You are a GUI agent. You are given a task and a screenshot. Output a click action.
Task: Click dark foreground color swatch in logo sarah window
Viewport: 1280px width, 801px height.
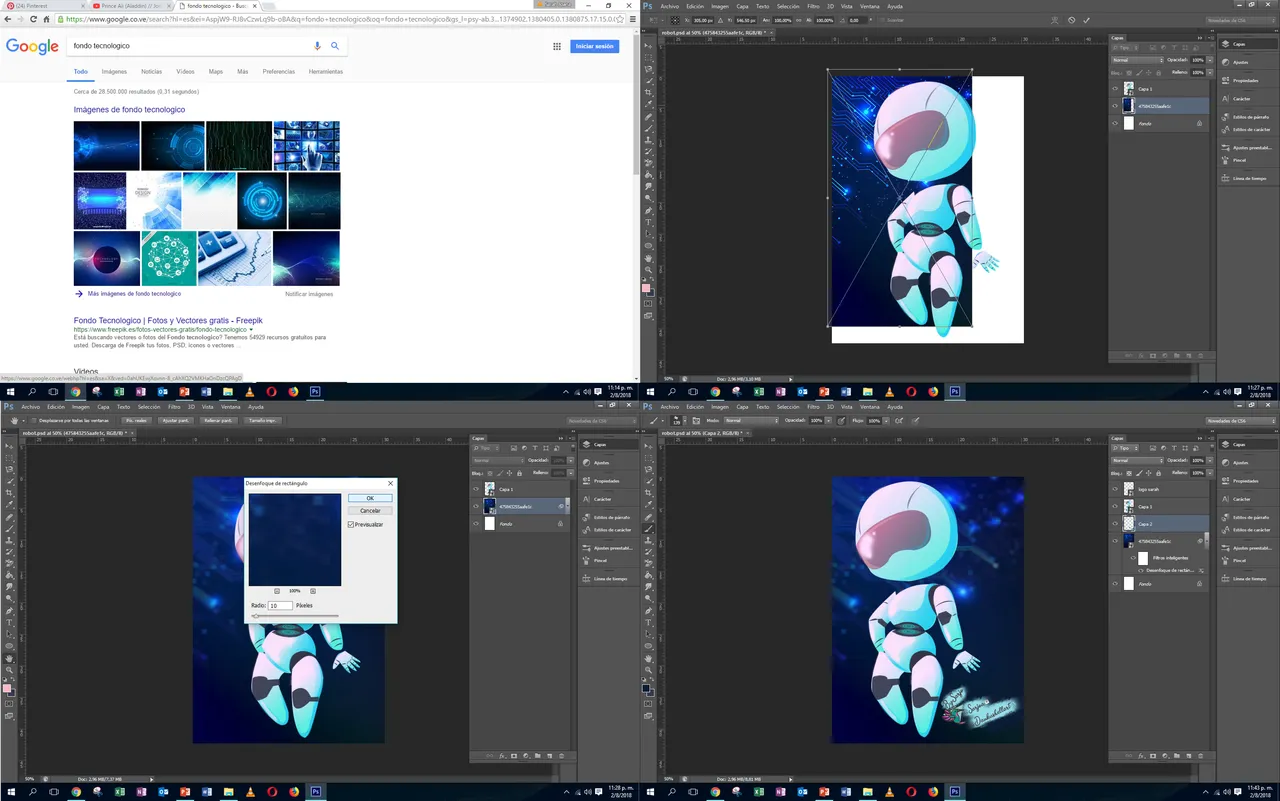[647, 688]
